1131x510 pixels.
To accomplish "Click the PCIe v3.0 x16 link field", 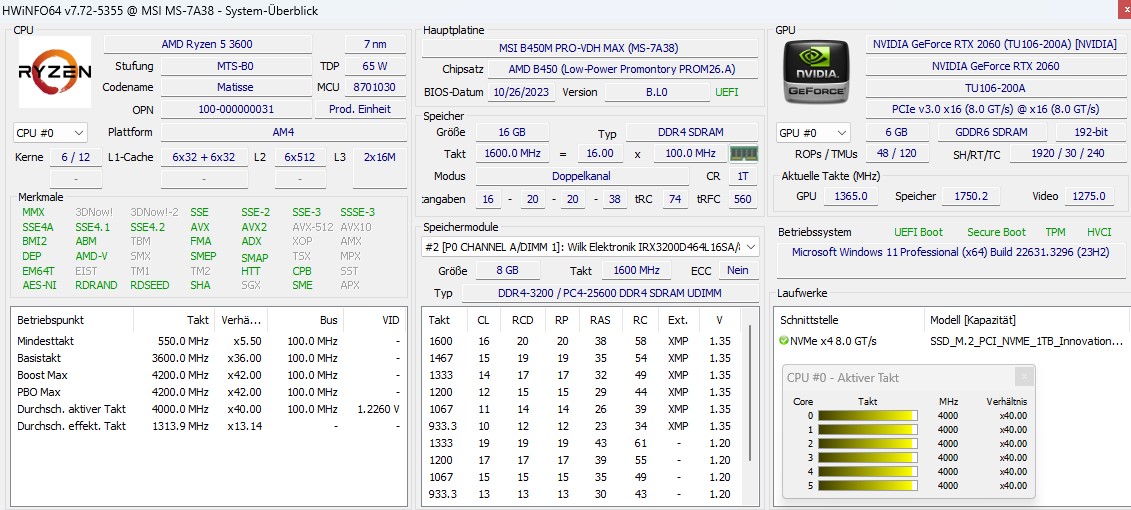I will click(995, 110).
